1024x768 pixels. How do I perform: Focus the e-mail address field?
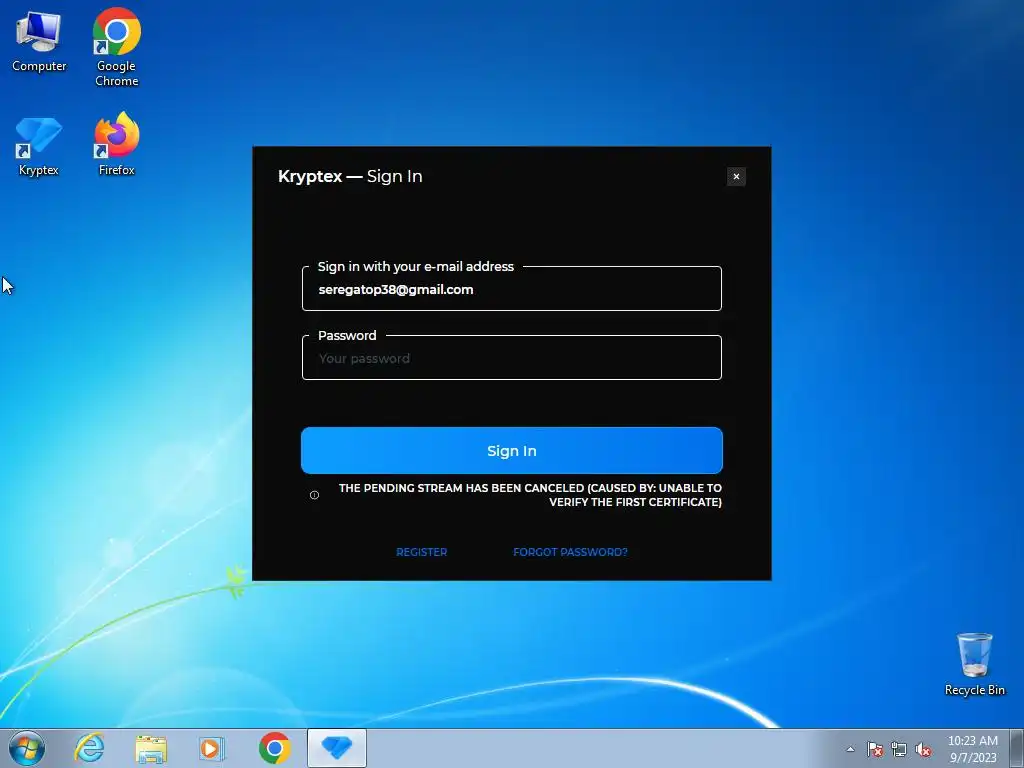512,289
